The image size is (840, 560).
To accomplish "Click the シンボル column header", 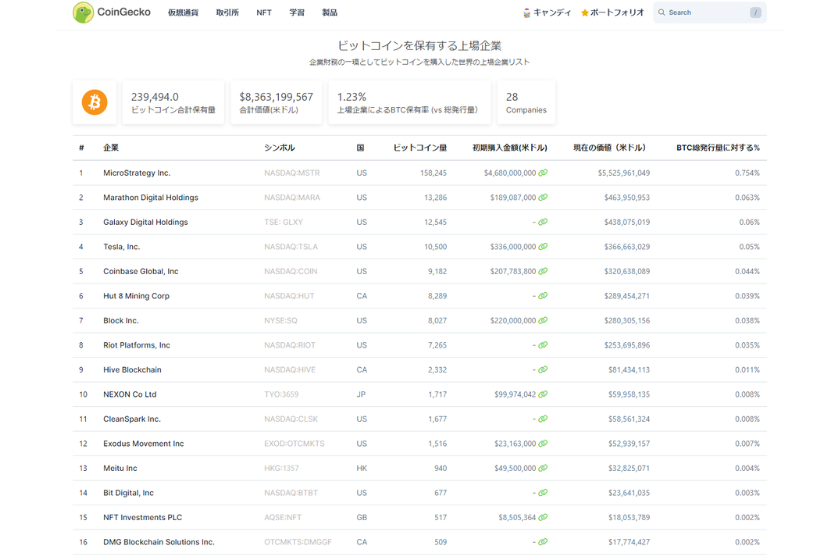I will pos(280,148).
